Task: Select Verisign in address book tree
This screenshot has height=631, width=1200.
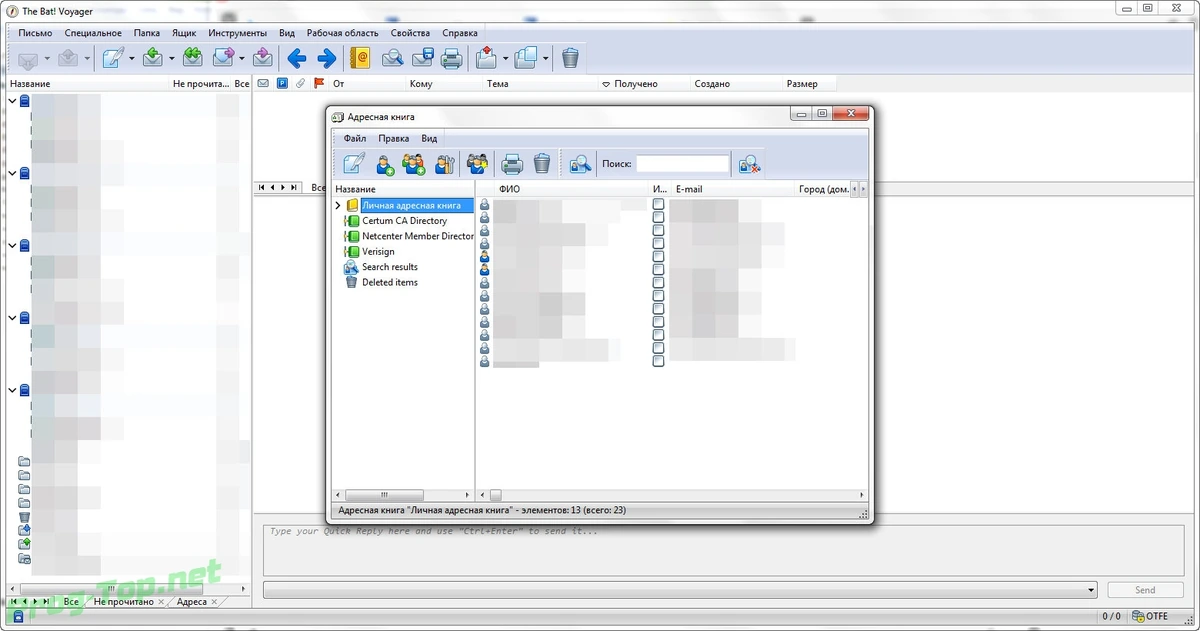Action: point(378,252)
